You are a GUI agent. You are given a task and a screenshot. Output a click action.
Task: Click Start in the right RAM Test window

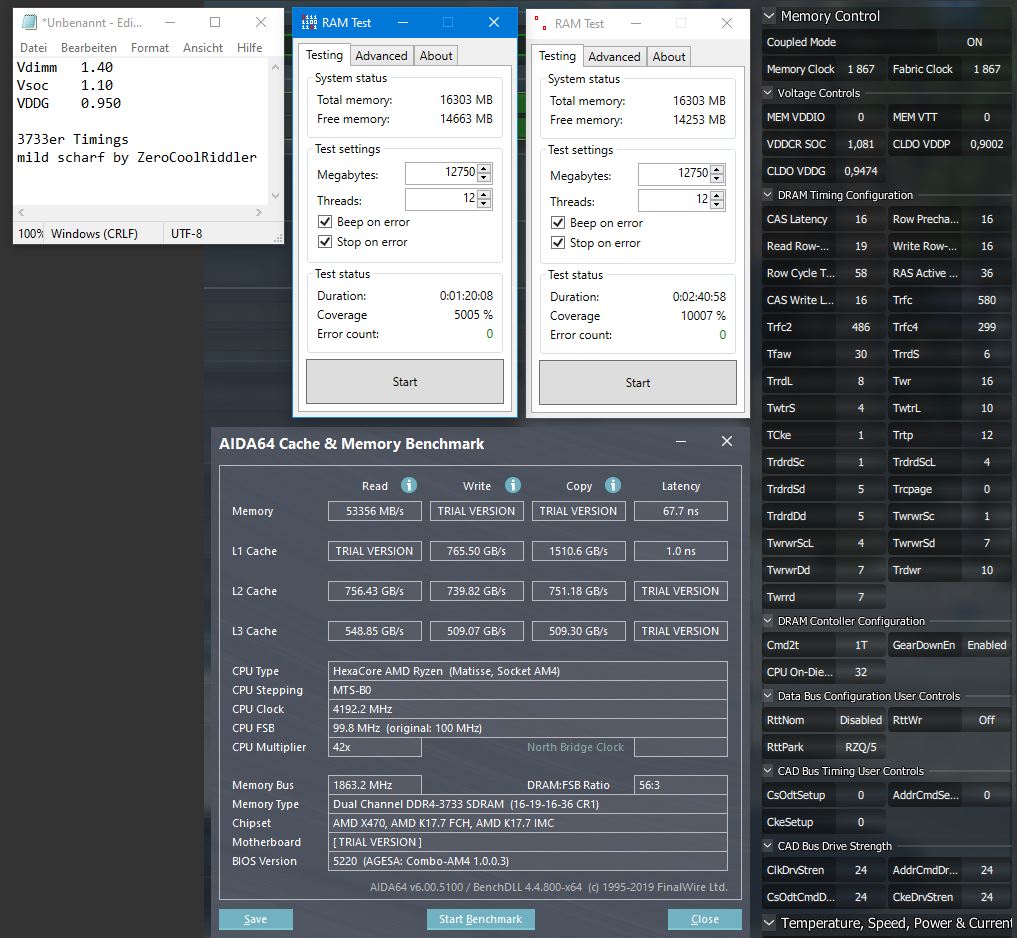click(638, 383)
